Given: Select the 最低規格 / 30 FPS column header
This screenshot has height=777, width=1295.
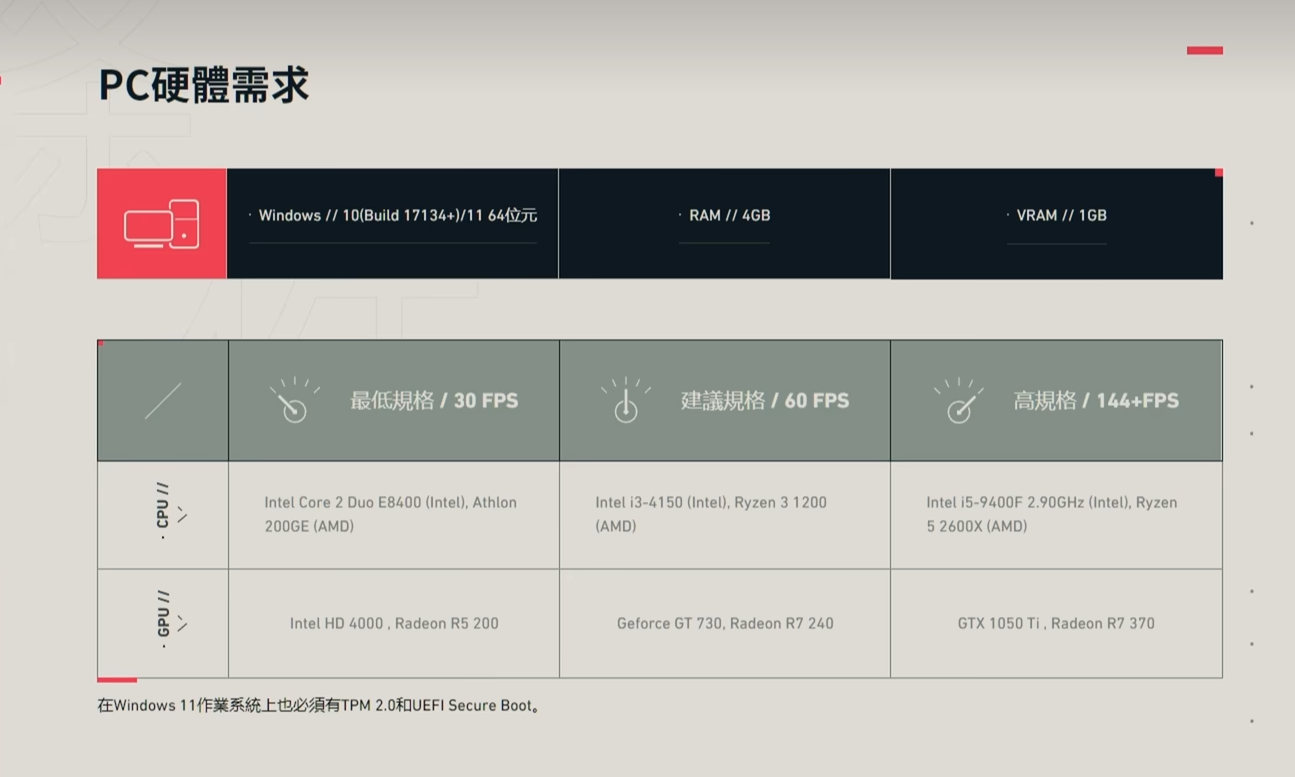Looking at the screenshot, I should coord(394,401).
